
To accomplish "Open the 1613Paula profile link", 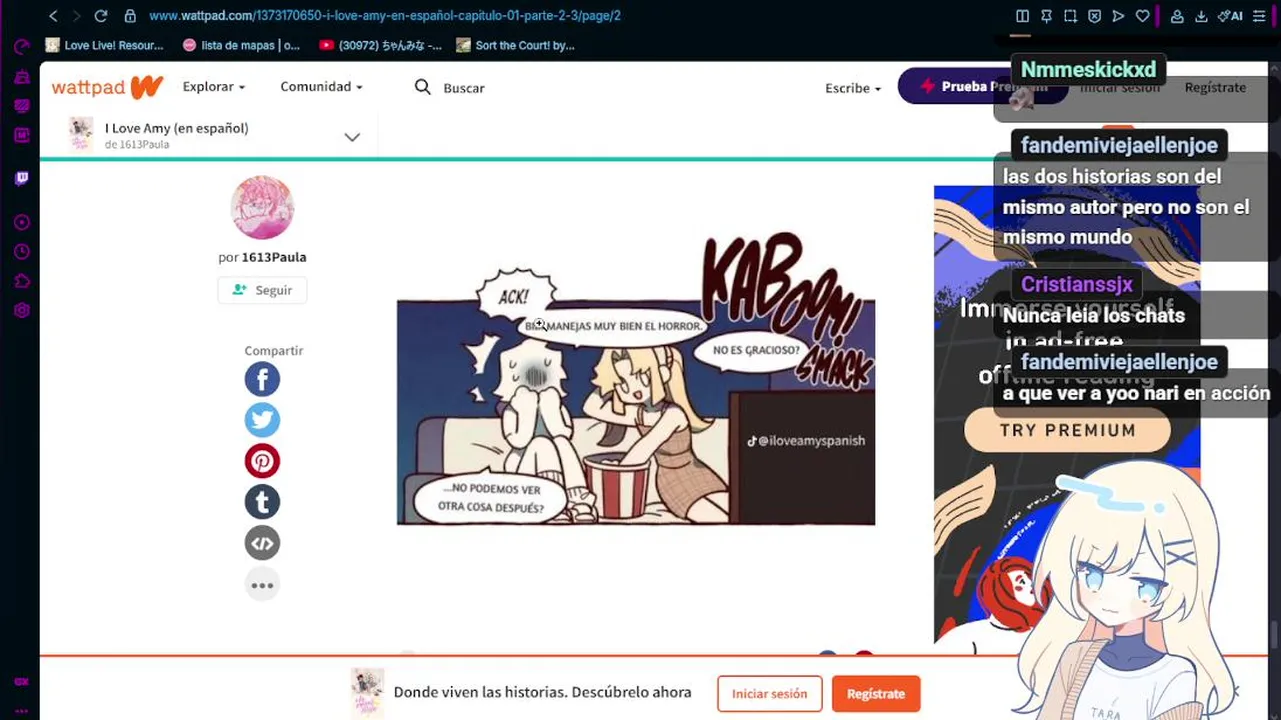I will pyautogui.click(x=273, y=257).
